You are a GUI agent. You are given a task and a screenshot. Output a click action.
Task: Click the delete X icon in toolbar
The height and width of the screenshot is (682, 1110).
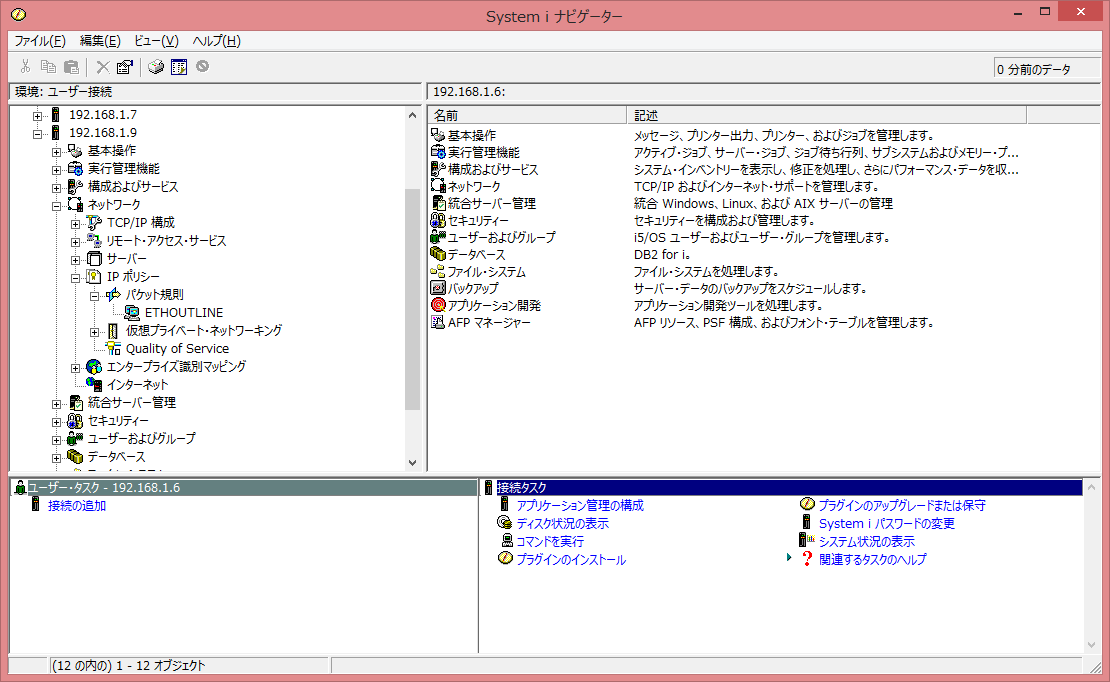[102, 67]
